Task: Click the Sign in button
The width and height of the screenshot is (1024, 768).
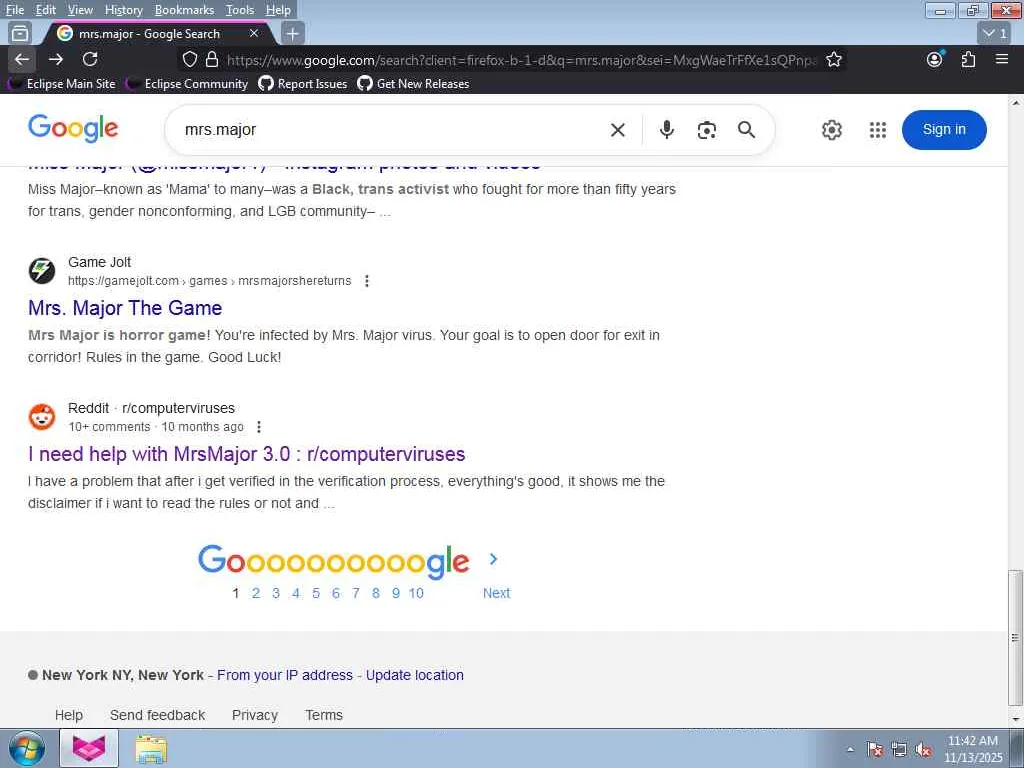Action: point(944,129)
